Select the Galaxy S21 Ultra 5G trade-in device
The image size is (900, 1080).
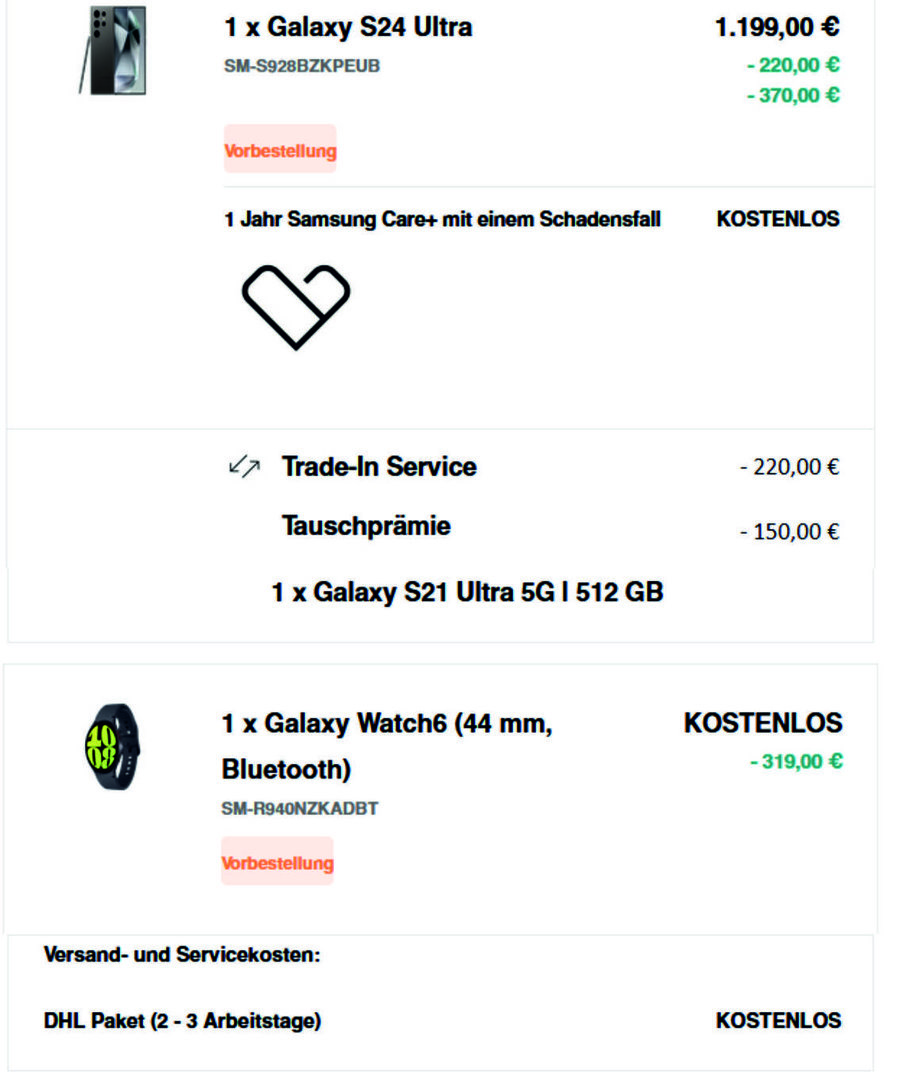(x=467, y=592)
